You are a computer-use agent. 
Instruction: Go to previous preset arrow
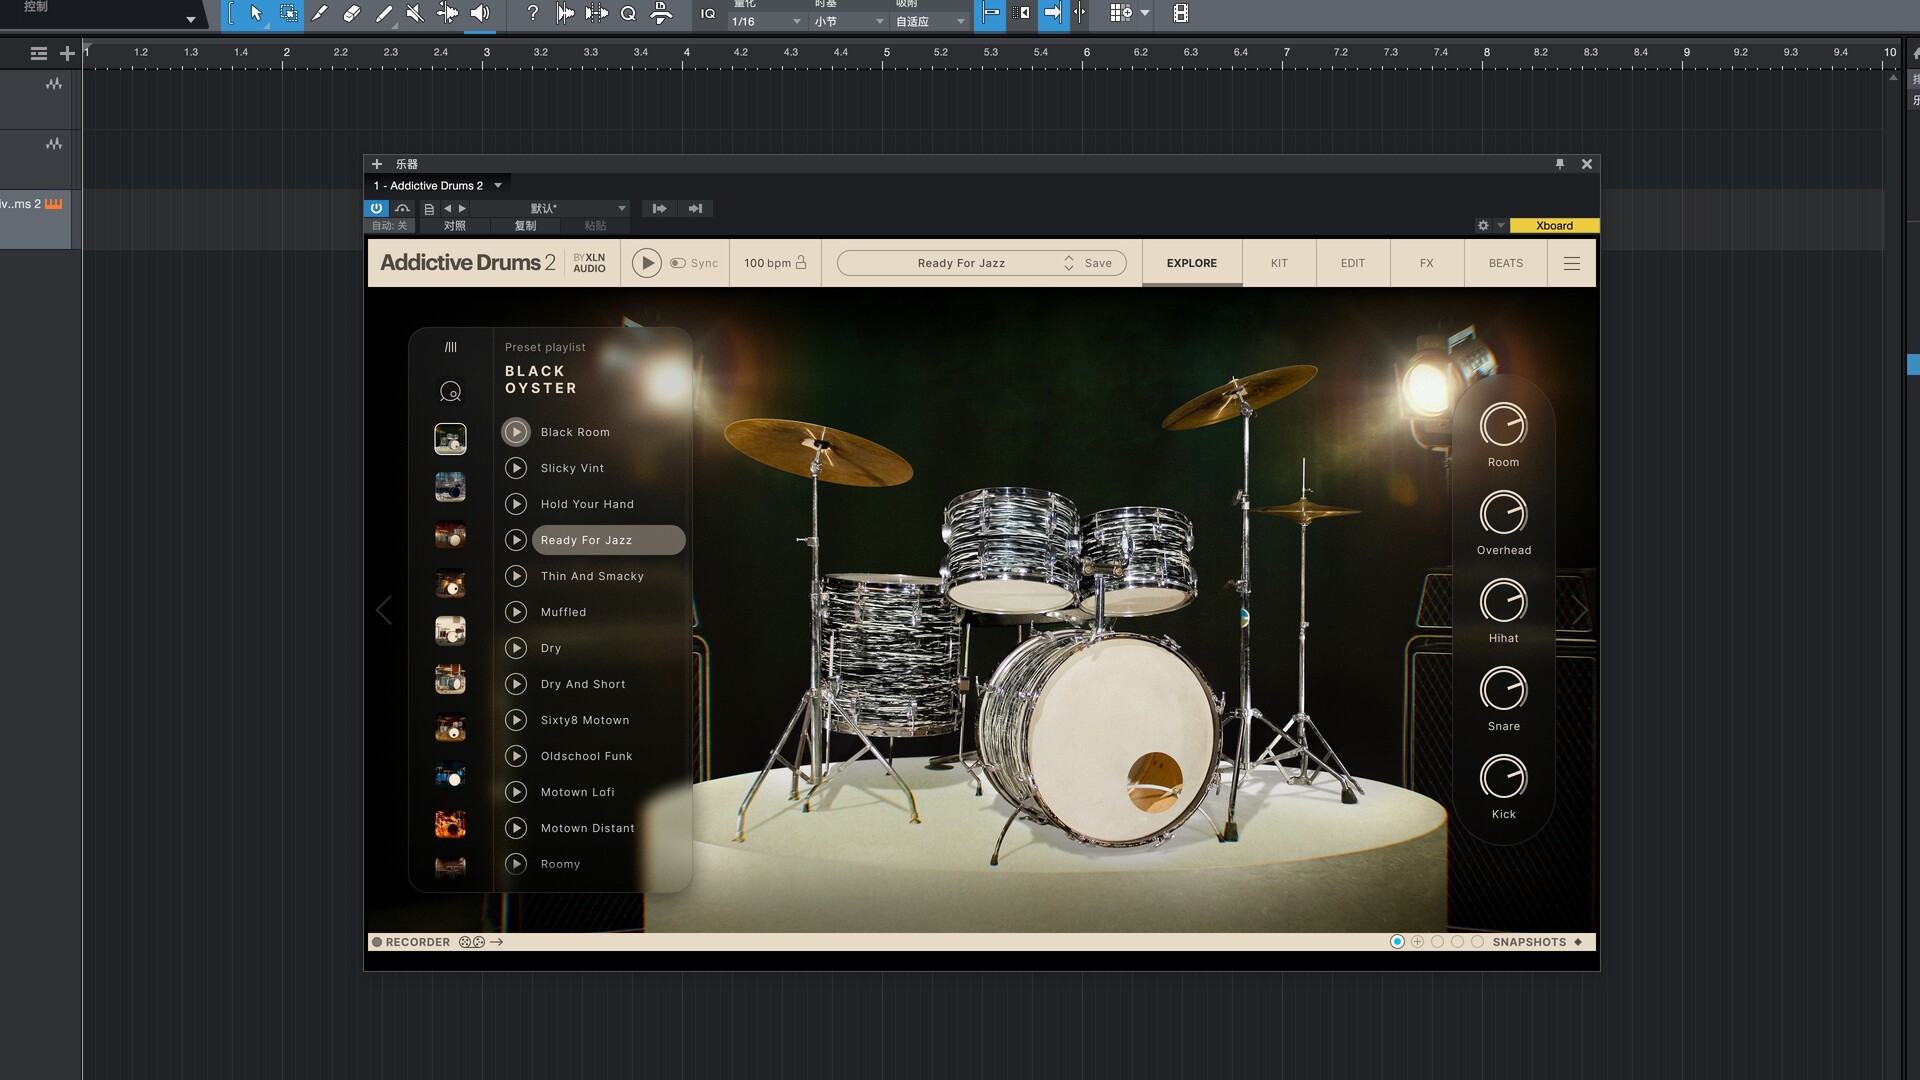coord(447,208)
